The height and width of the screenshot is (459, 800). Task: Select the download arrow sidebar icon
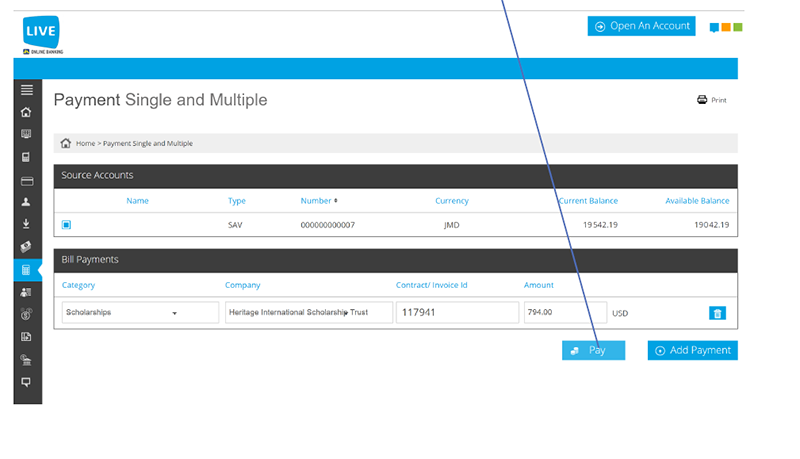tap(26, 224)
